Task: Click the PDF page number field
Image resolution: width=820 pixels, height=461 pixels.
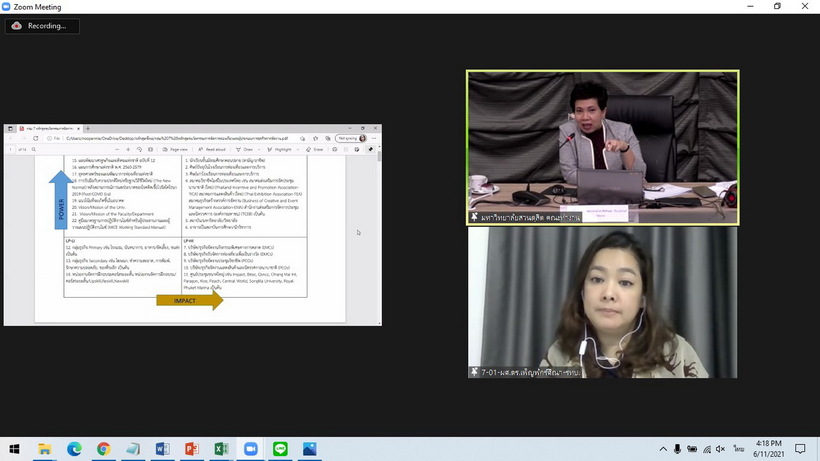Action: [10, 149]
